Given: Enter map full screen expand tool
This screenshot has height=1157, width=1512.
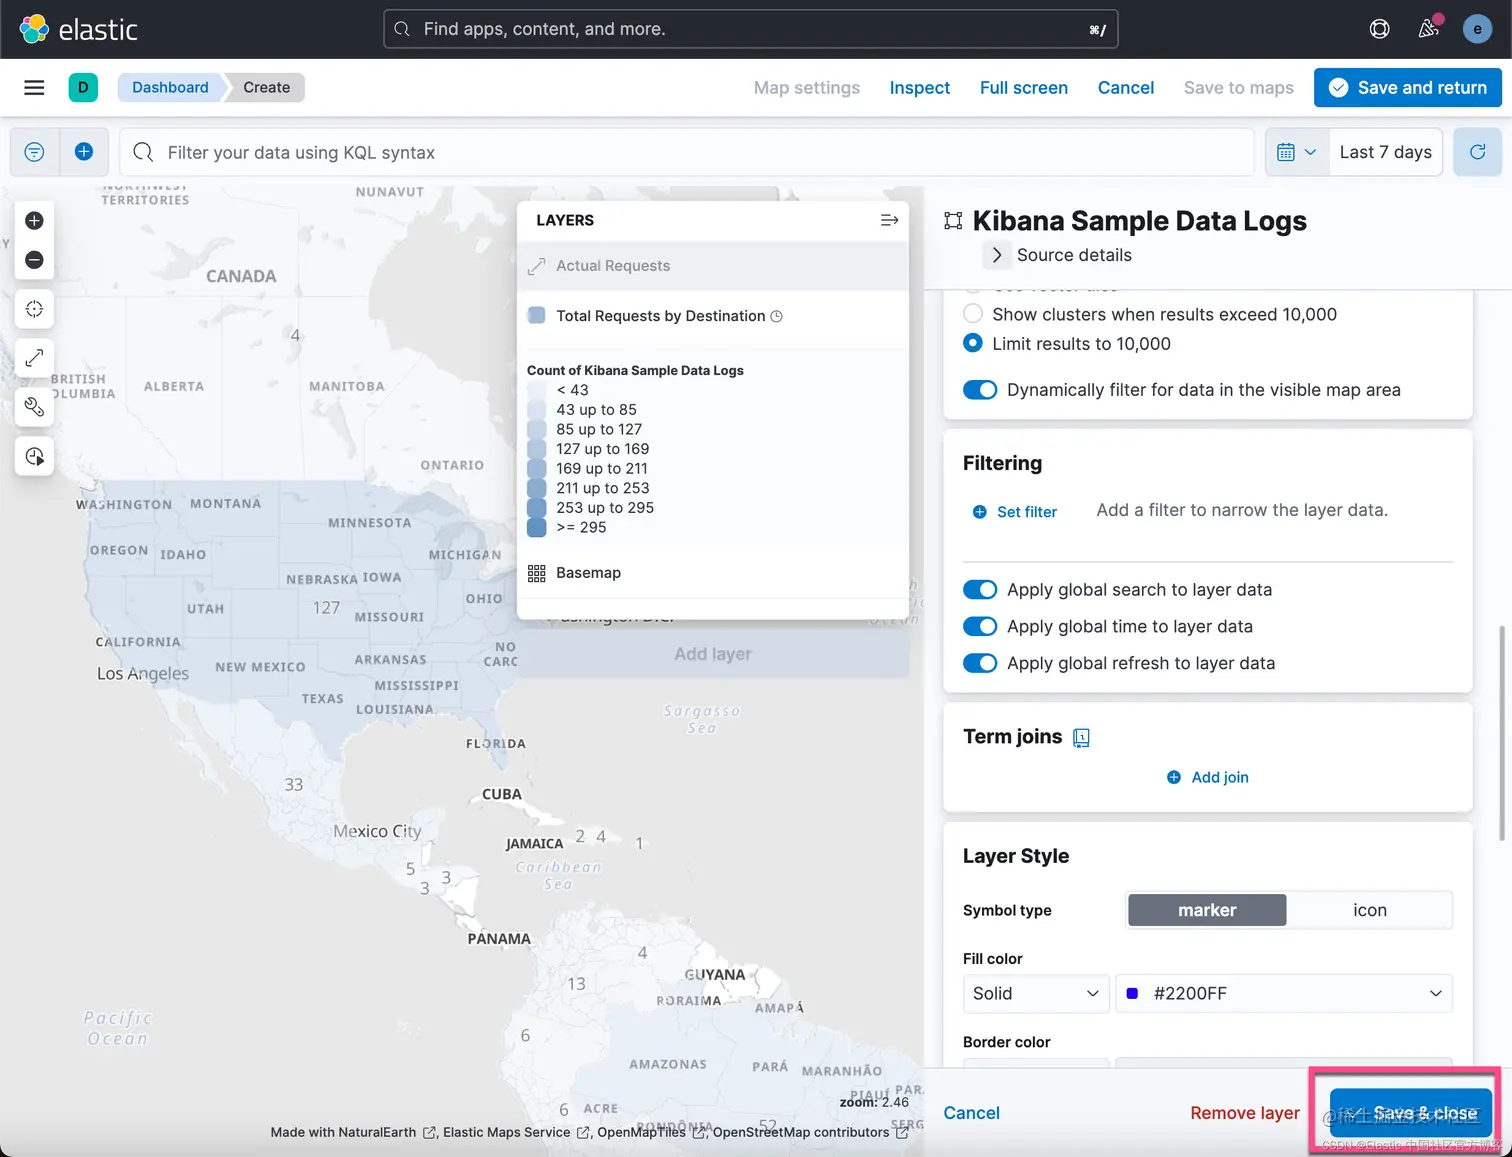Looking at the screenshot, I should (34, 357).
